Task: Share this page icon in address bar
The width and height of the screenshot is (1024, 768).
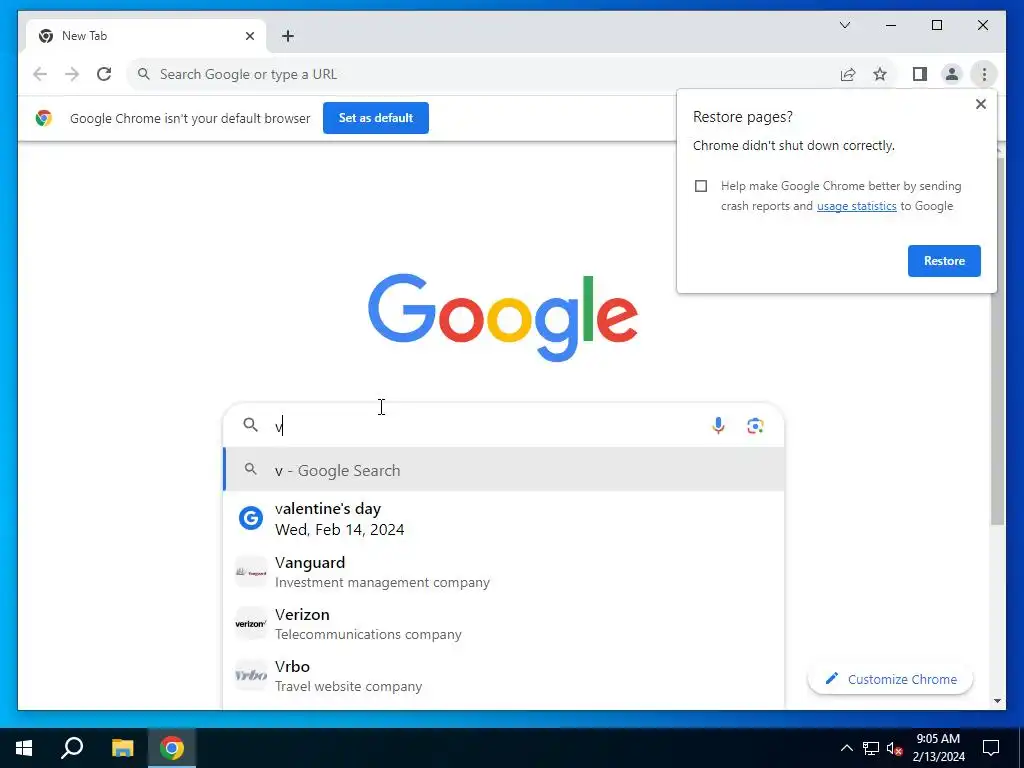Action: tap(848, 74)
